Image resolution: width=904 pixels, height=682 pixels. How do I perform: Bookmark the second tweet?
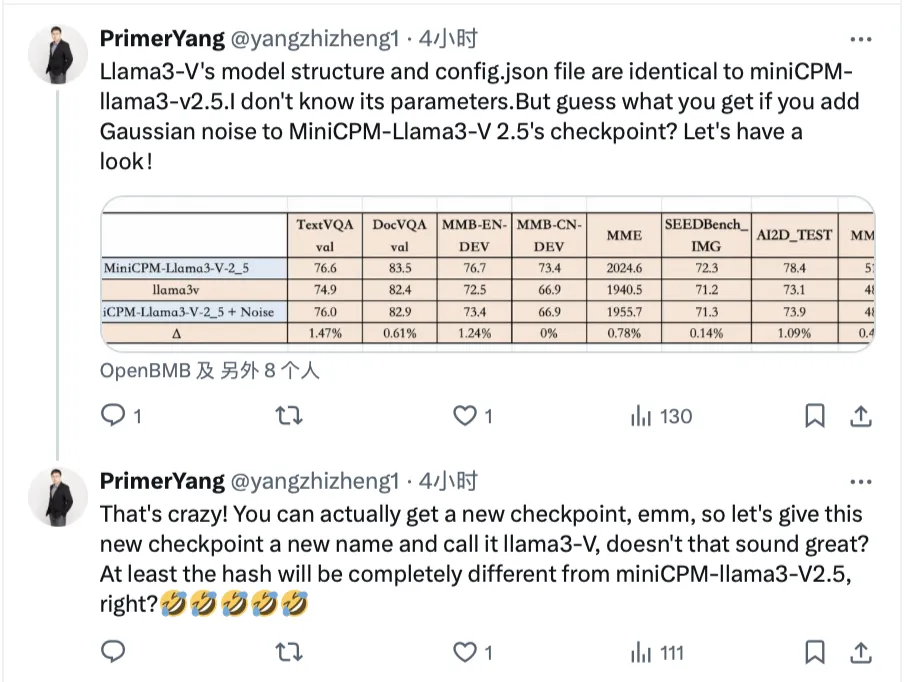pos(815,652)
